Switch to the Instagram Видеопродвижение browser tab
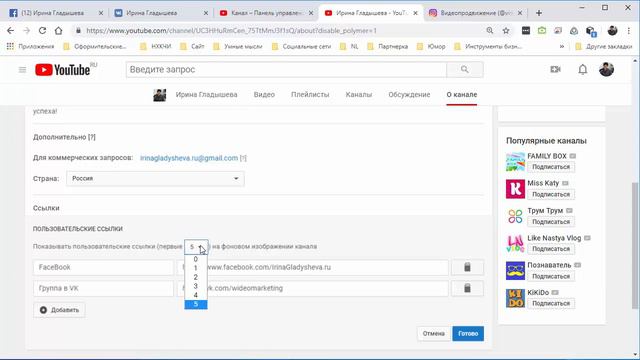The width and height of the screenshot is (640, 360). point(476,13)
